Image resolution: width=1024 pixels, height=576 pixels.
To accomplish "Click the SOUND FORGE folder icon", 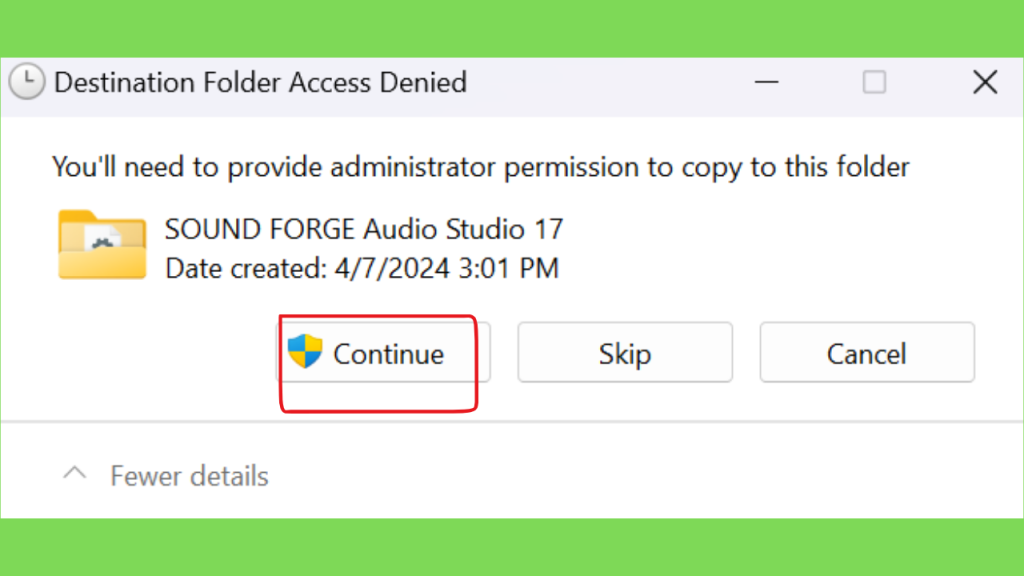I will coord(102,245).
